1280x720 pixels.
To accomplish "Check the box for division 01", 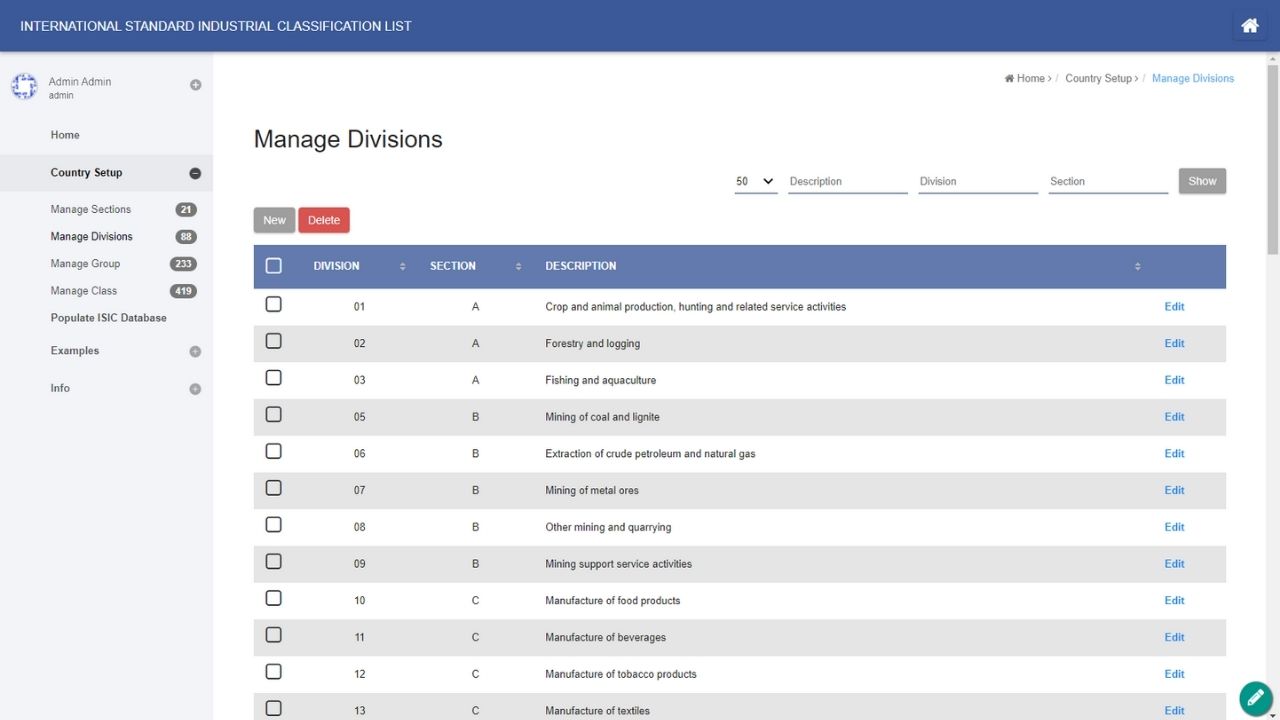I will click(x=274, y=305).
